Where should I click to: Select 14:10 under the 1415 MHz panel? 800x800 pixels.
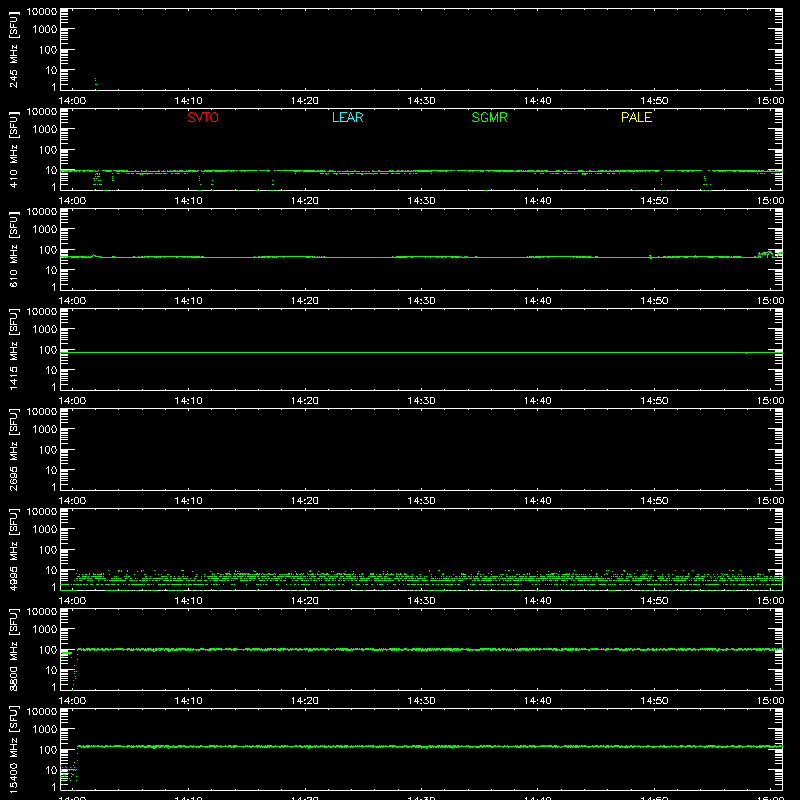point(188,401)
